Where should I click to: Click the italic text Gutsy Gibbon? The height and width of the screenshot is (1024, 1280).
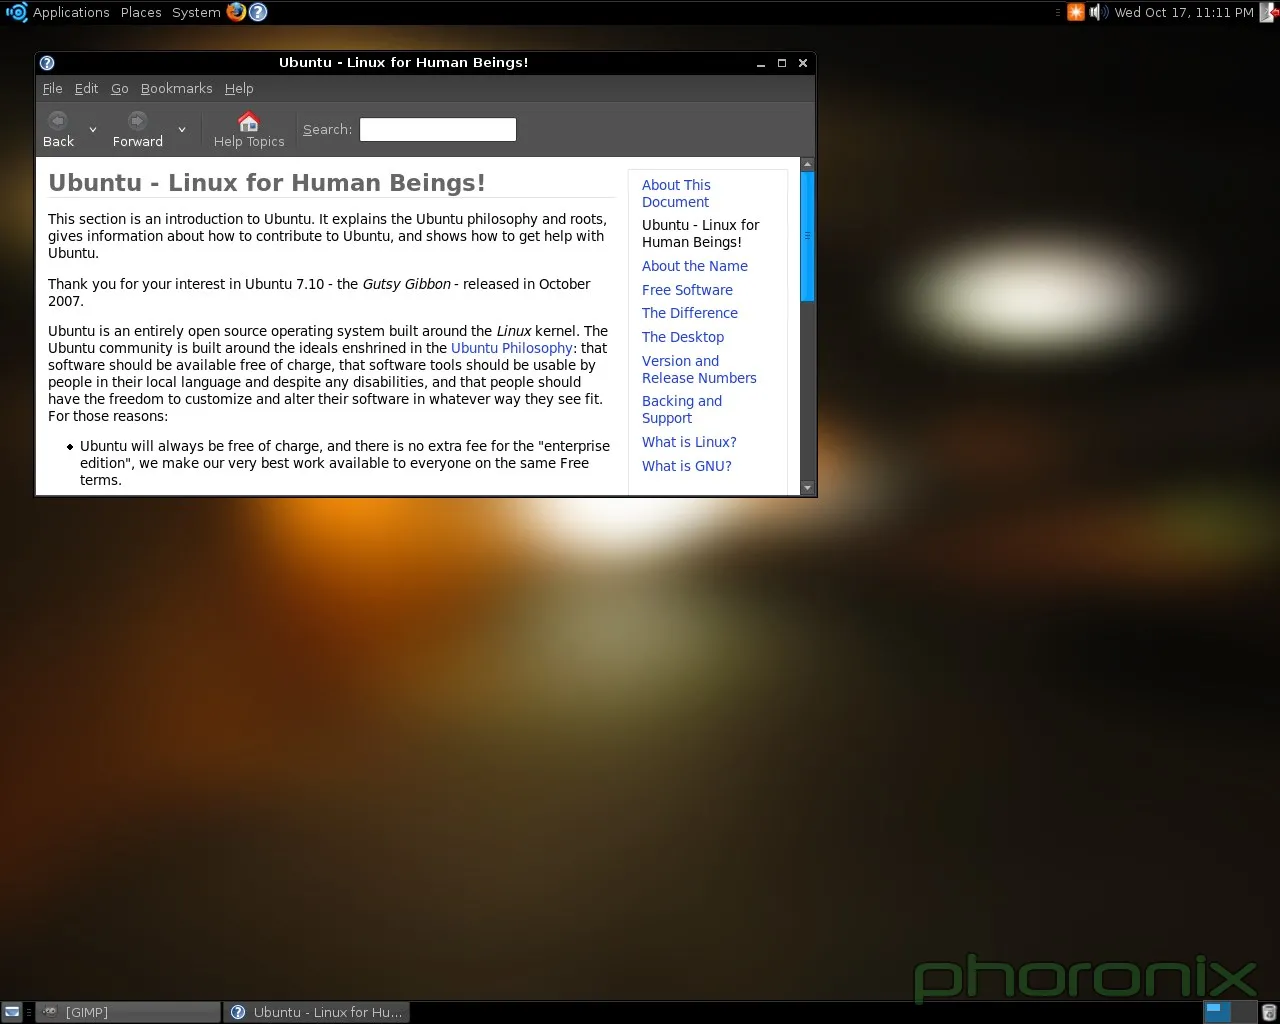click(406, 284)
